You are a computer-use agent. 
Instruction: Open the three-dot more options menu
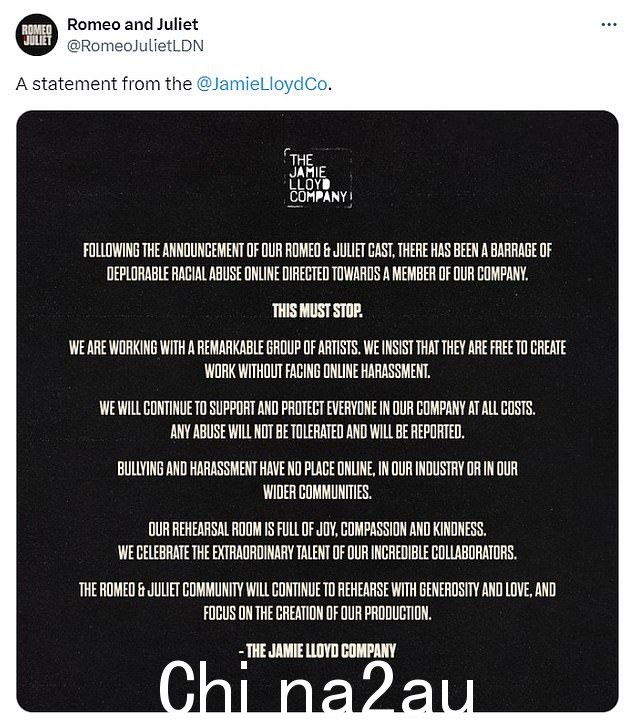[609, 24]
